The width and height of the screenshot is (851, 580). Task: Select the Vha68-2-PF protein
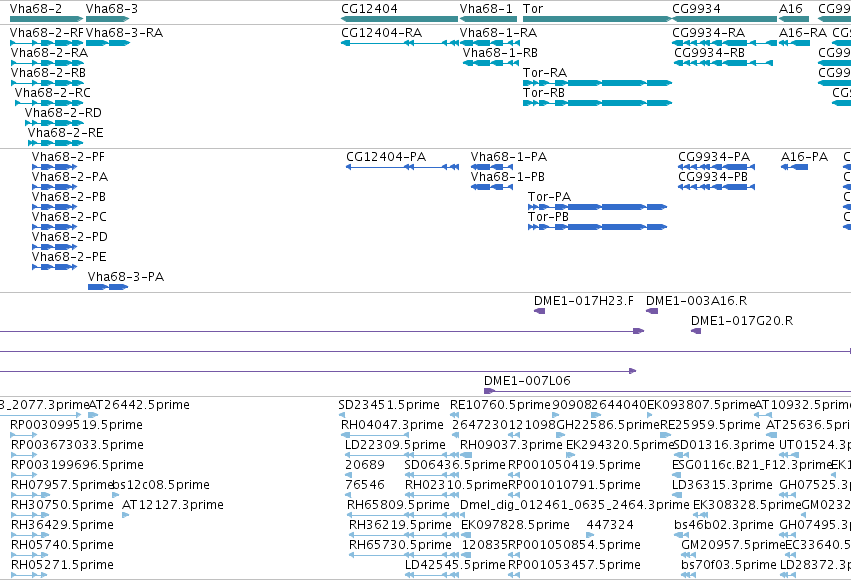pyautogui.click(x=54, y=167)
